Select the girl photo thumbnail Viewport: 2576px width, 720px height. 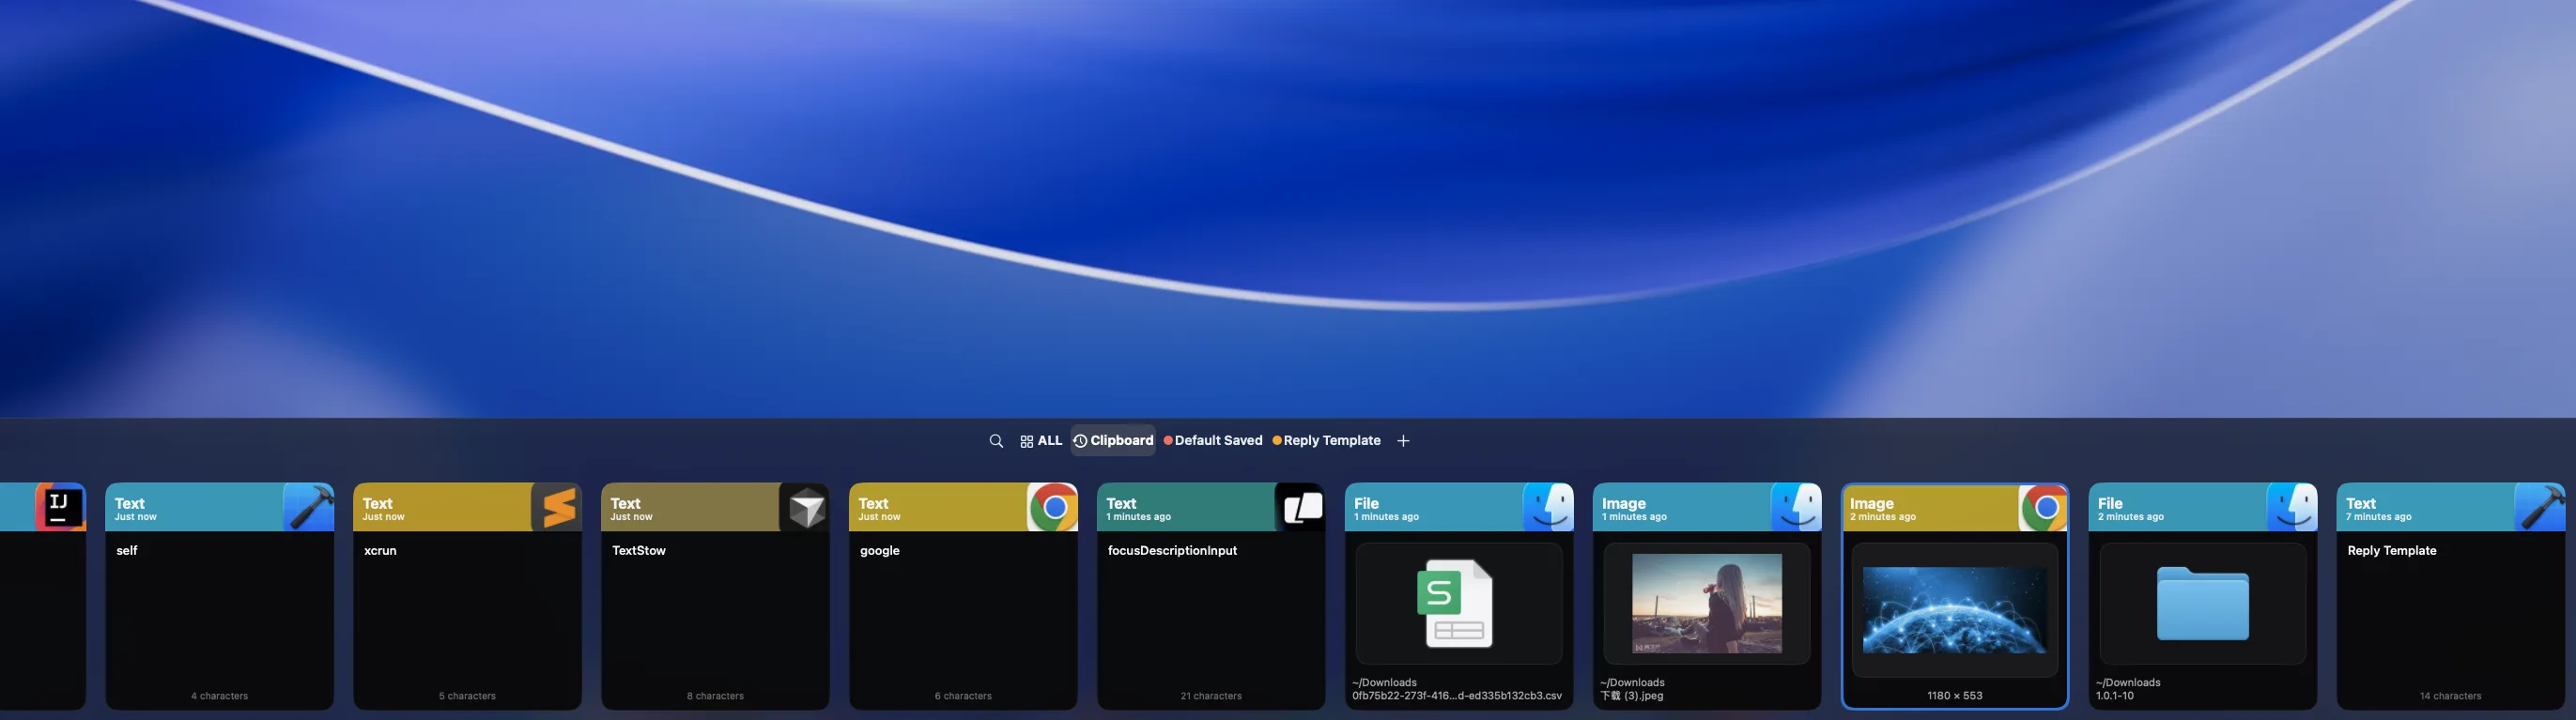(1707, 604)
